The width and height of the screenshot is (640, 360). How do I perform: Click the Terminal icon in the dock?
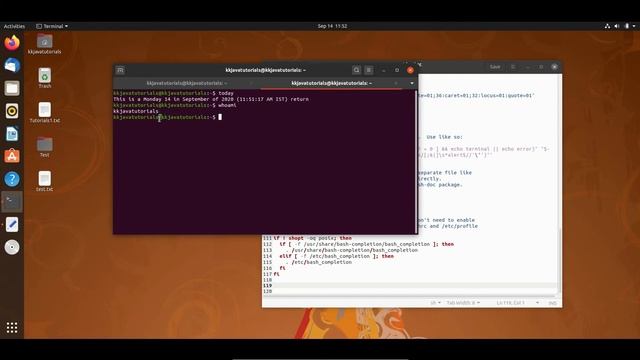click(x=12, y=202)
